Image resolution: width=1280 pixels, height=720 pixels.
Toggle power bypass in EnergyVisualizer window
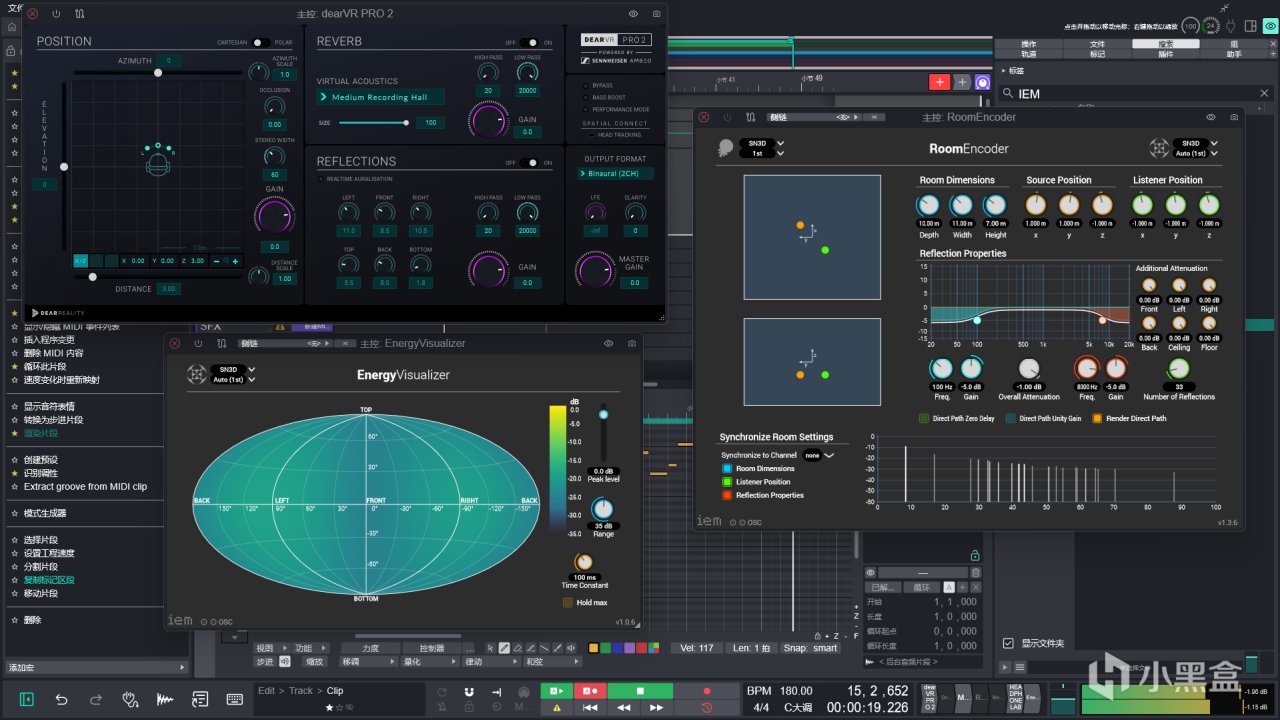click(x=198, y=343)
